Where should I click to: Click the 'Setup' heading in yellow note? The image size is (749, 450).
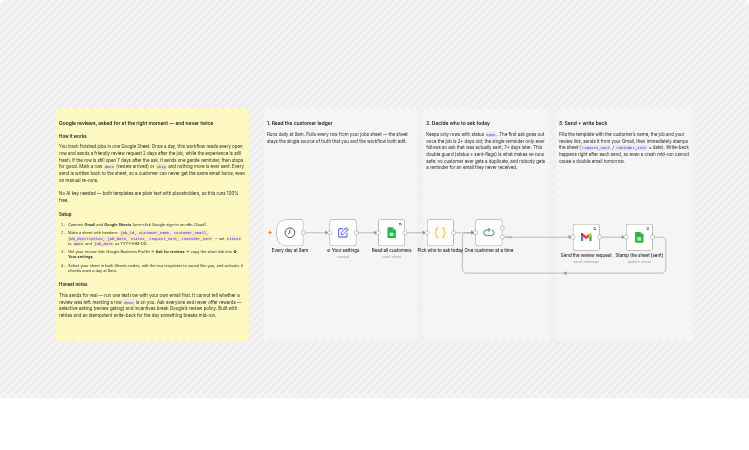point(65,214)
